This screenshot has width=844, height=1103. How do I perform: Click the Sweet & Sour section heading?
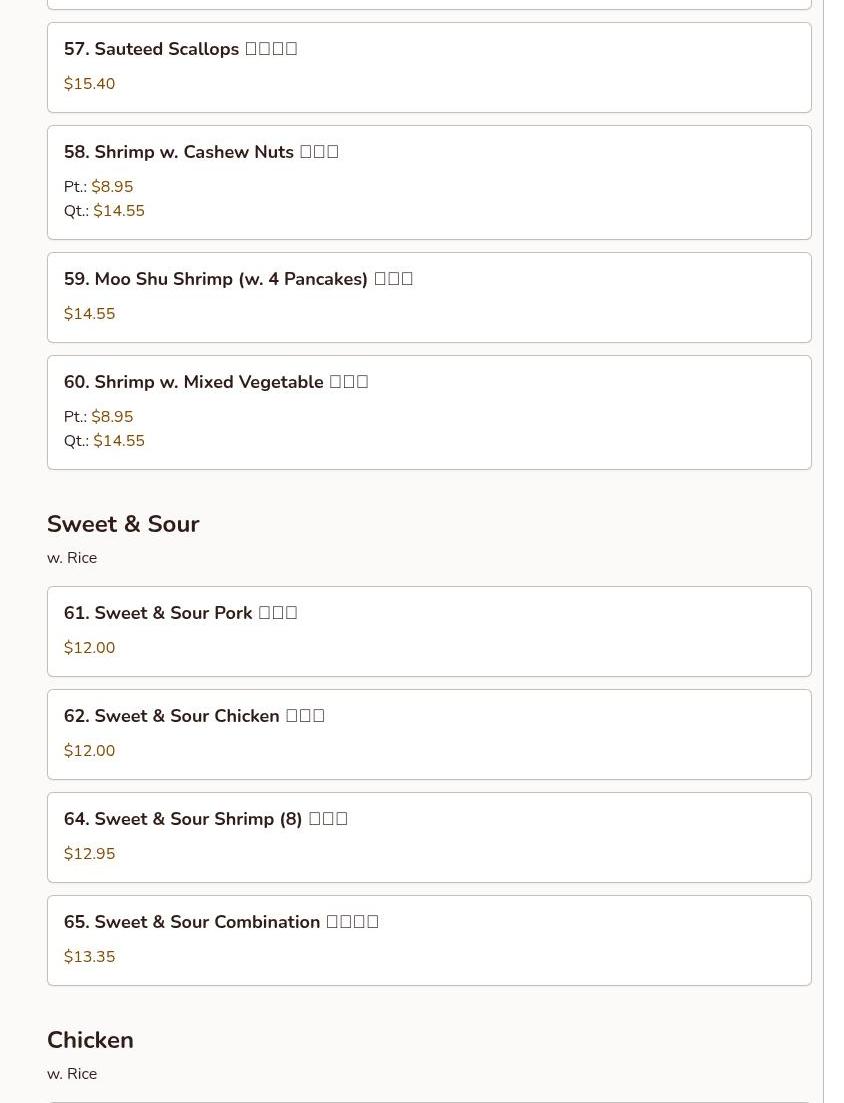[x=123, y=524]
